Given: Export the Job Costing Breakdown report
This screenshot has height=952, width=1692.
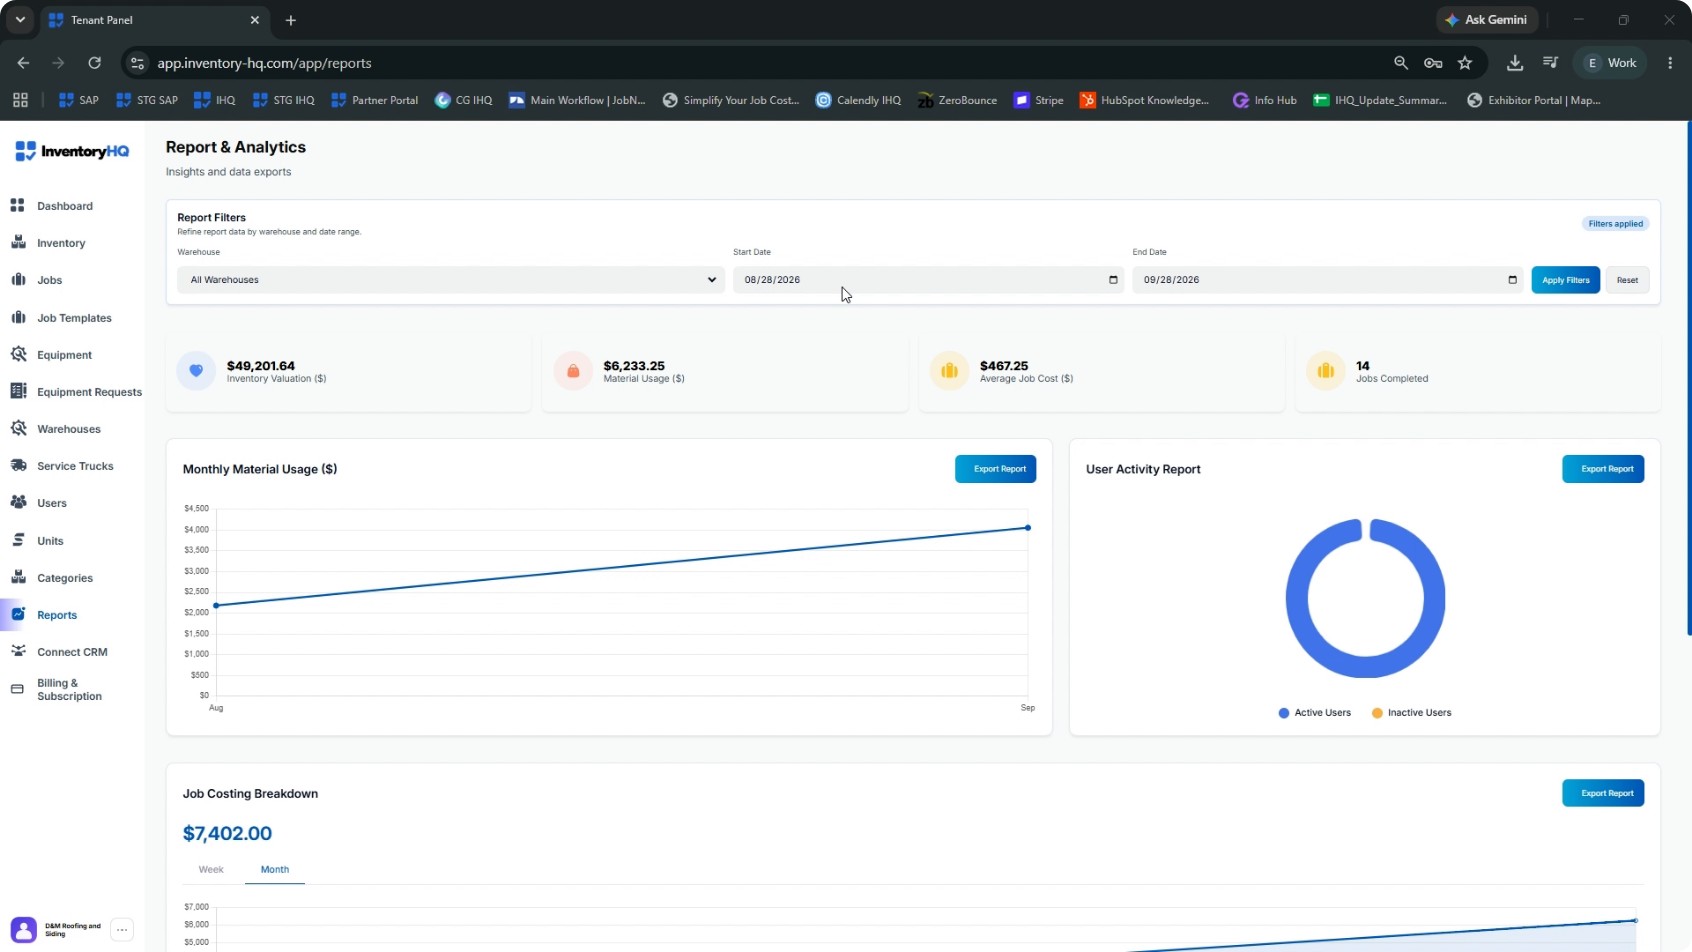Looking at the screenshot, I should 1603,793.
